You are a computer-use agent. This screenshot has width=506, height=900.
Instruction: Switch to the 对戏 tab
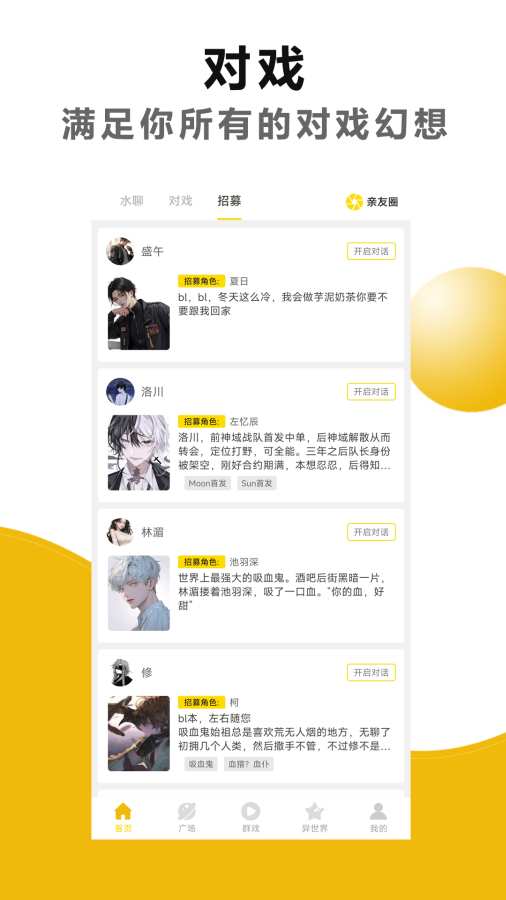(180, 201)
